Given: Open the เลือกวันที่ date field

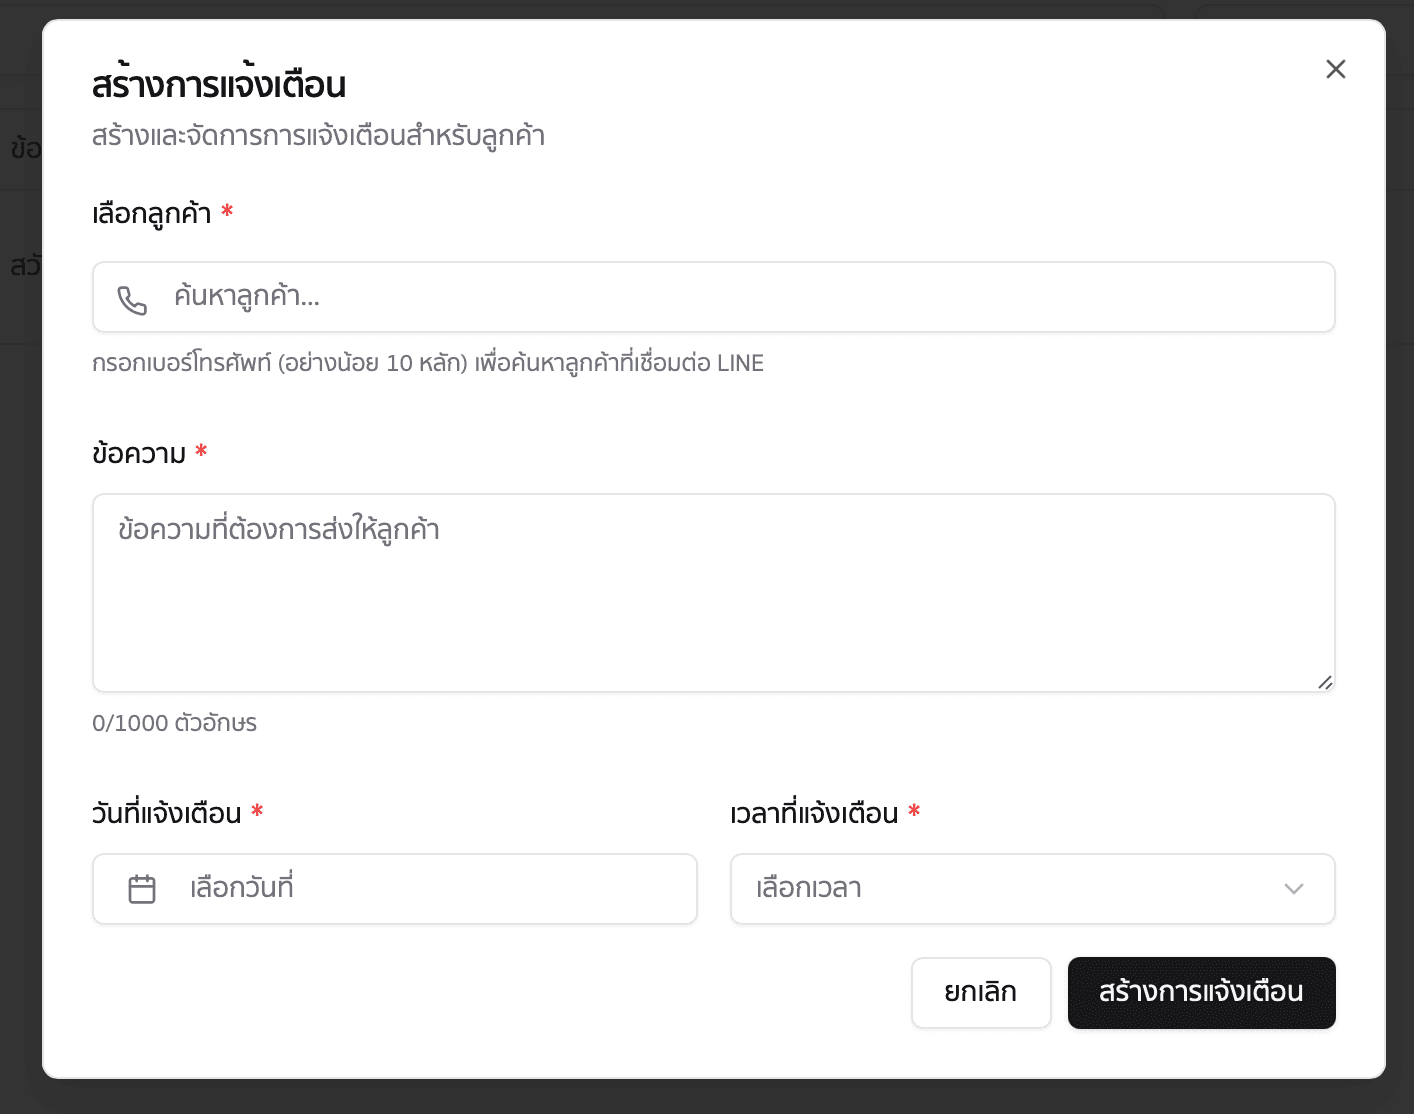Looking at the screenshot, I should click(395, 888).
